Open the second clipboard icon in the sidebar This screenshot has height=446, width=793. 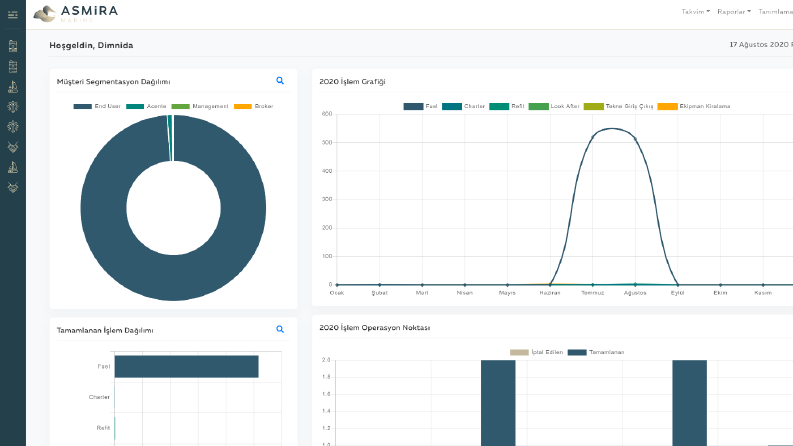pos(13,66)
